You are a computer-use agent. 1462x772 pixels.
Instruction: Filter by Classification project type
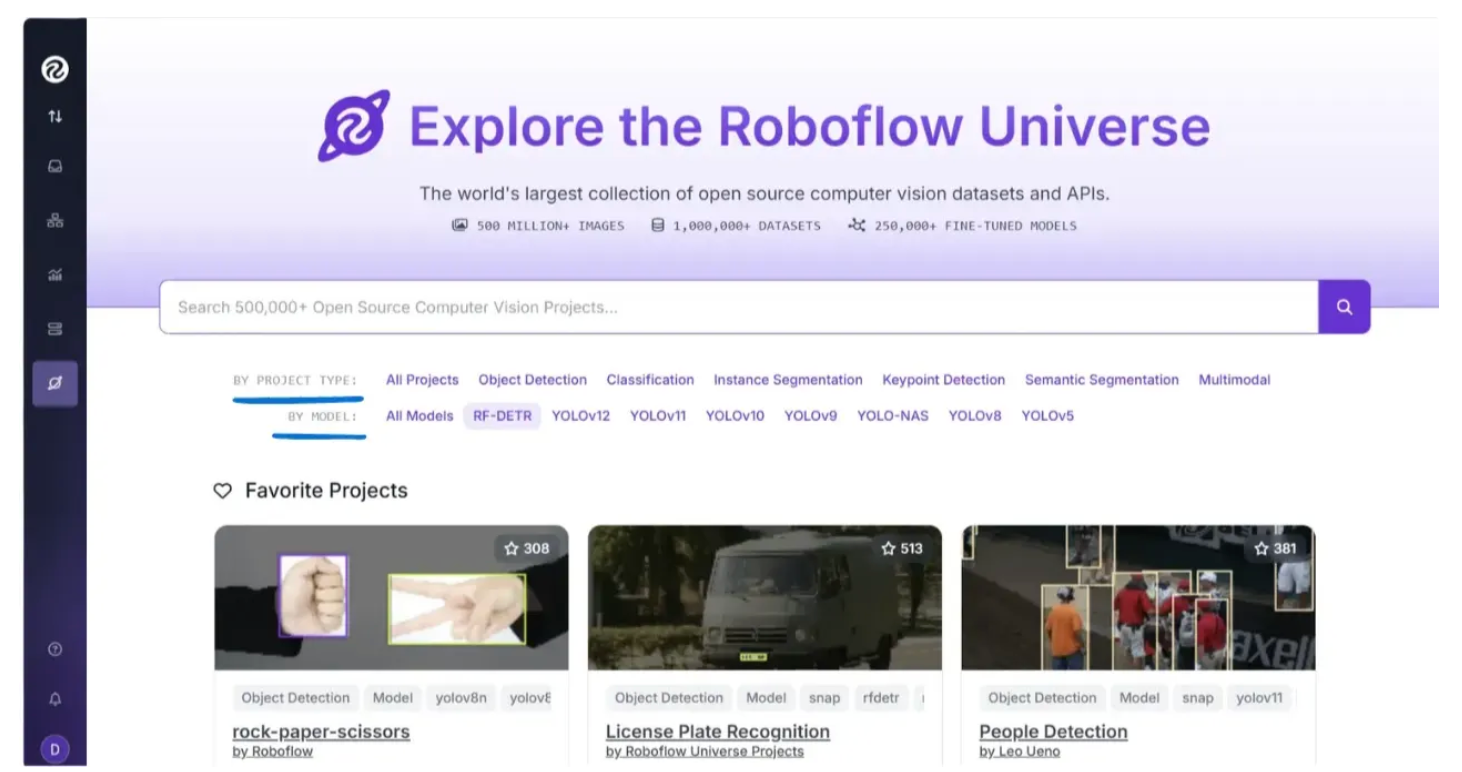[x=650, y=380]
